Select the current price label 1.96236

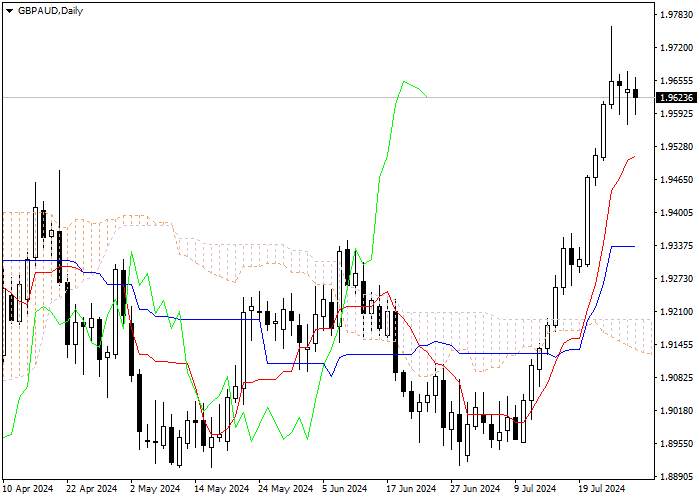tap(675, 97)
